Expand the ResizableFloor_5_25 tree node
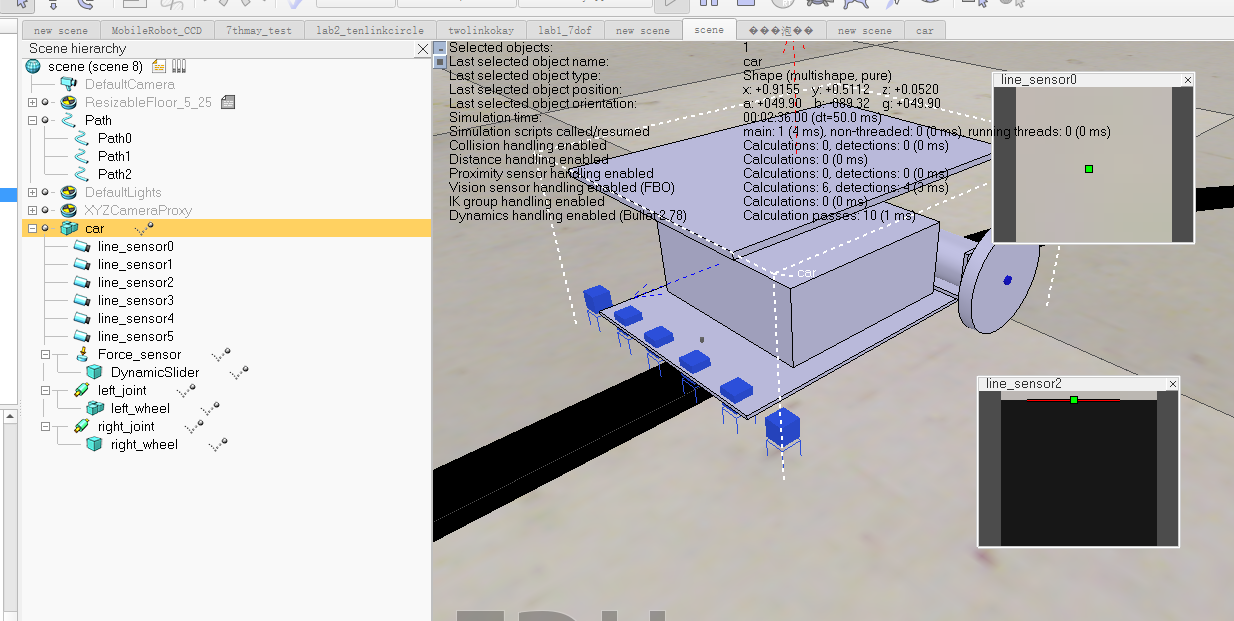The width and height of the screenshot is (1234, 621). coord(32,103)
